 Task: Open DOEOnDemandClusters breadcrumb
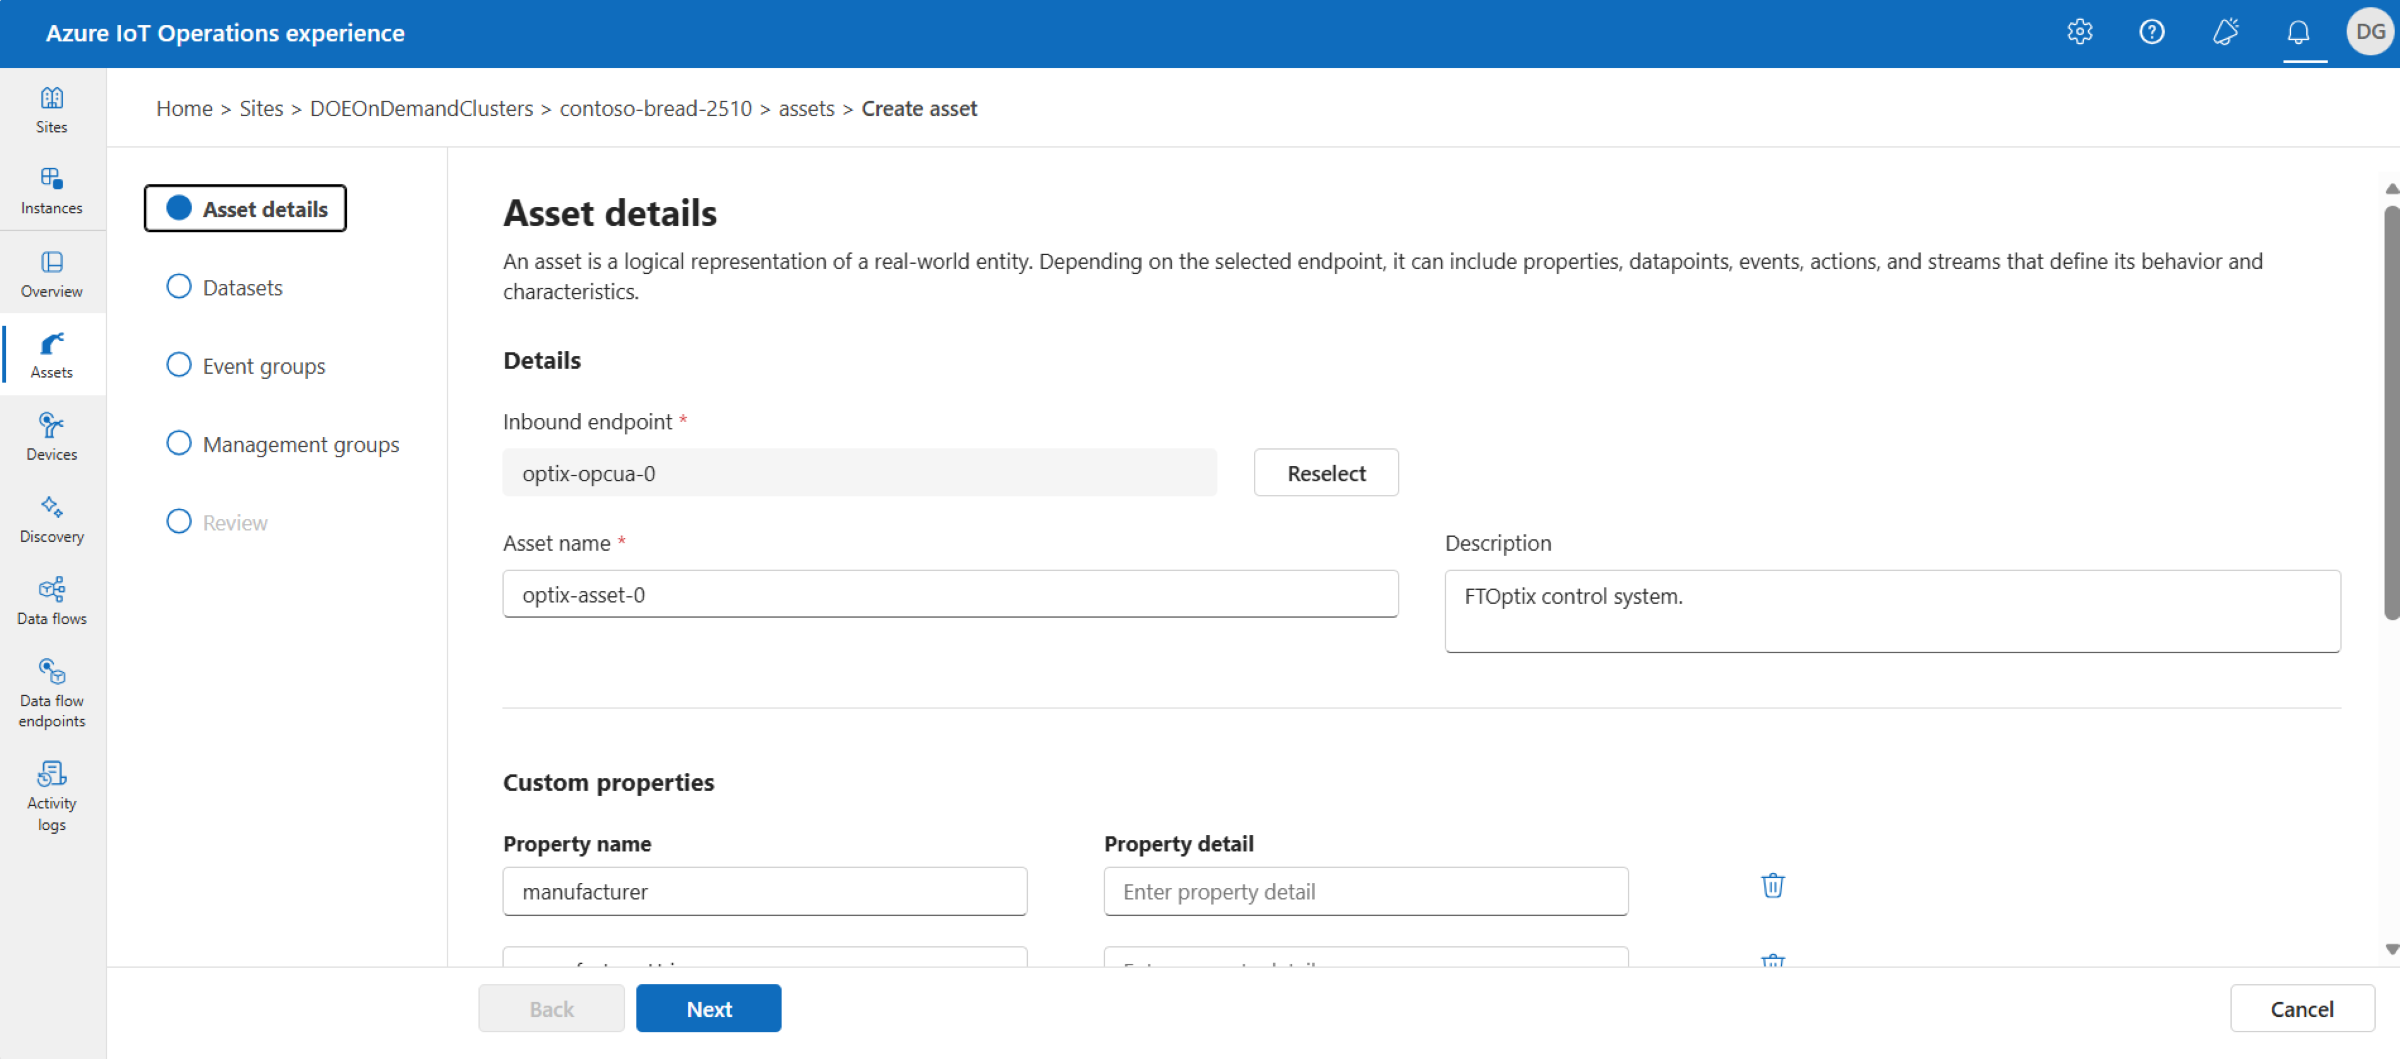tap(421, 108)
